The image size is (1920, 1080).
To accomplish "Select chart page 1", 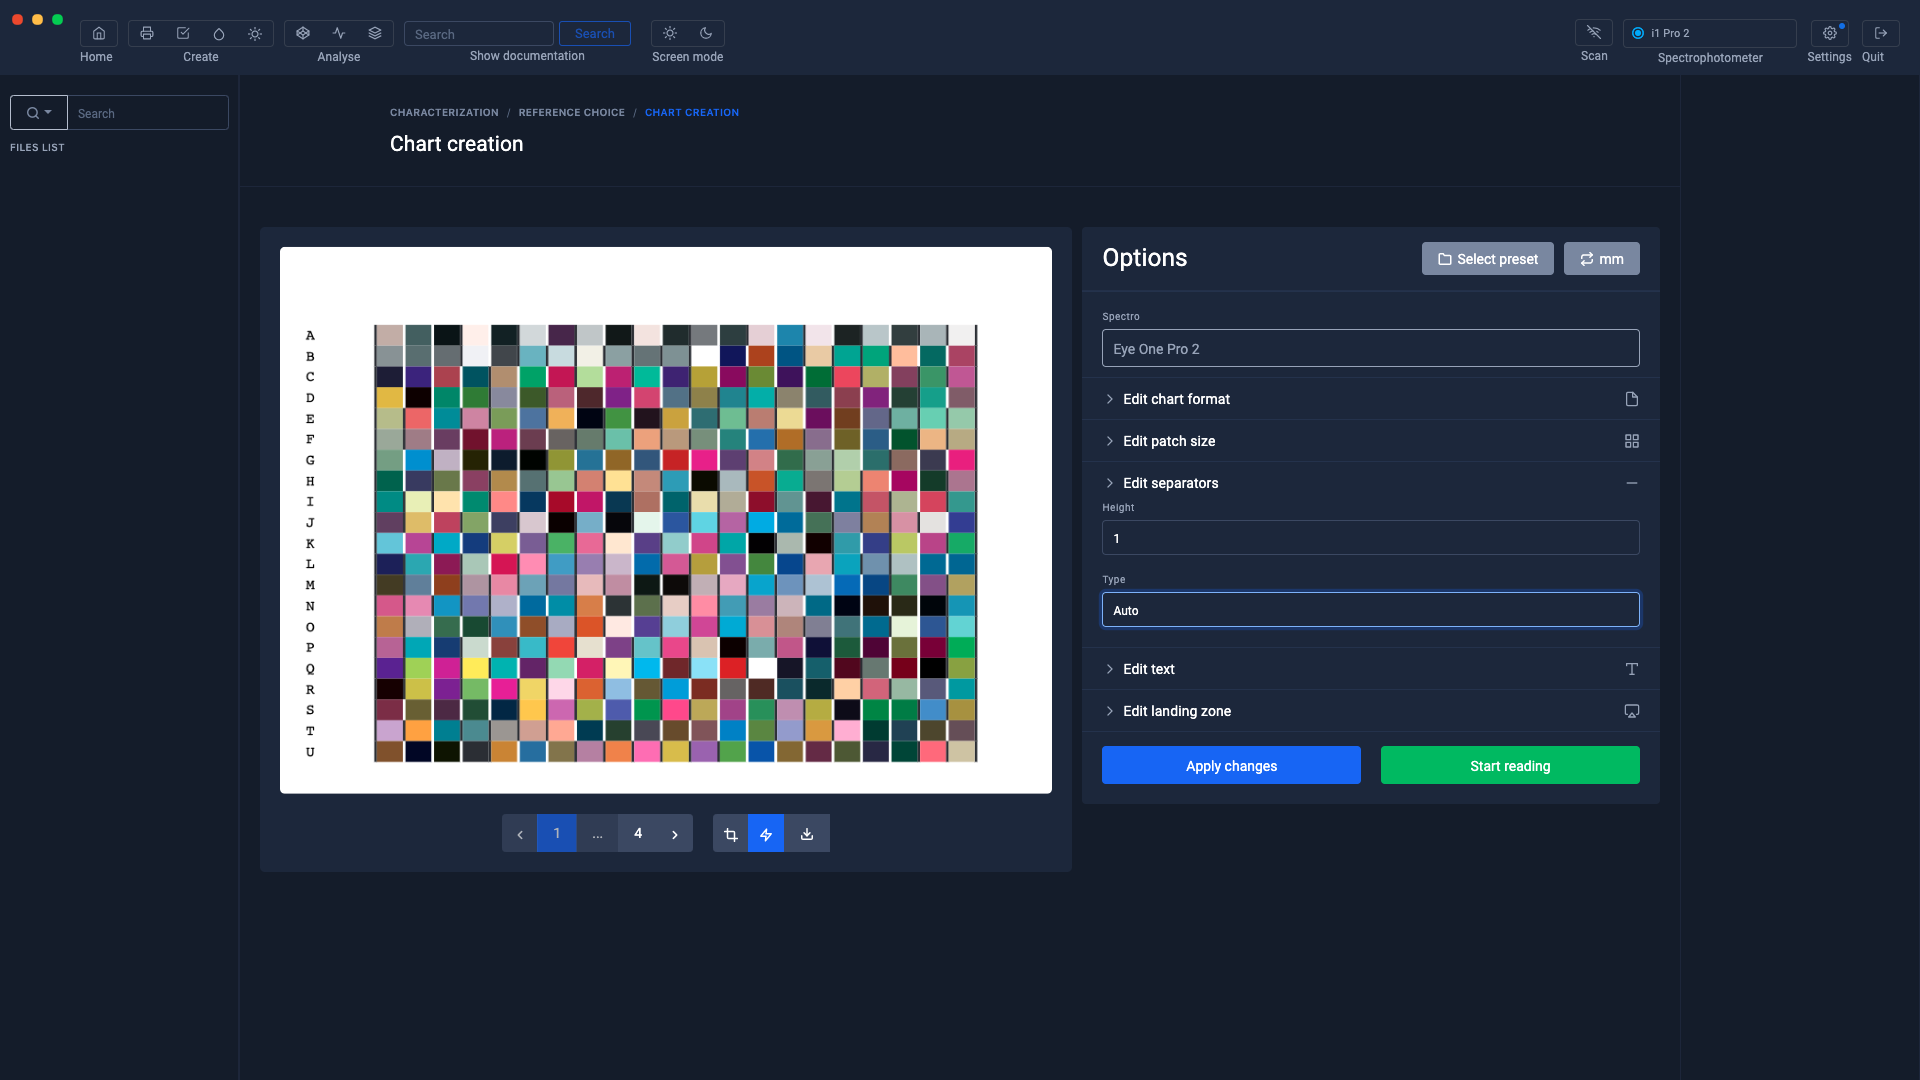I will tap(557, 833).
